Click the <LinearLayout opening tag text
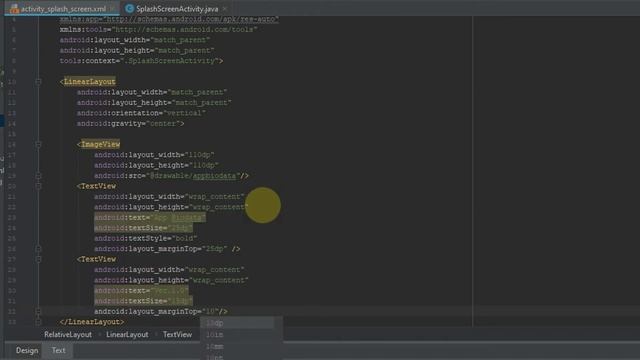The height and width of the screenshot is (360, 640). click(x=88, y=82)
